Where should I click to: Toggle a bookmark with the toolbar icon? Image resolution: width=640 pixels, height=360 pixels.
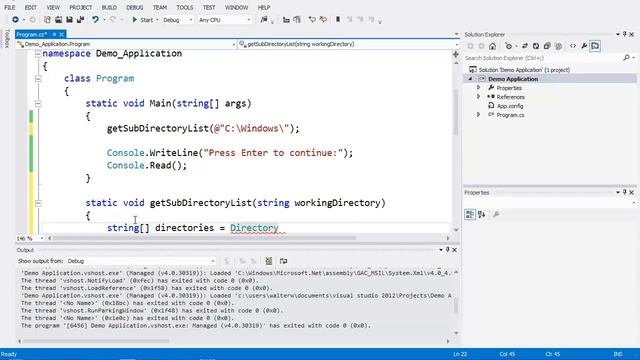click(x=338, y=20)
